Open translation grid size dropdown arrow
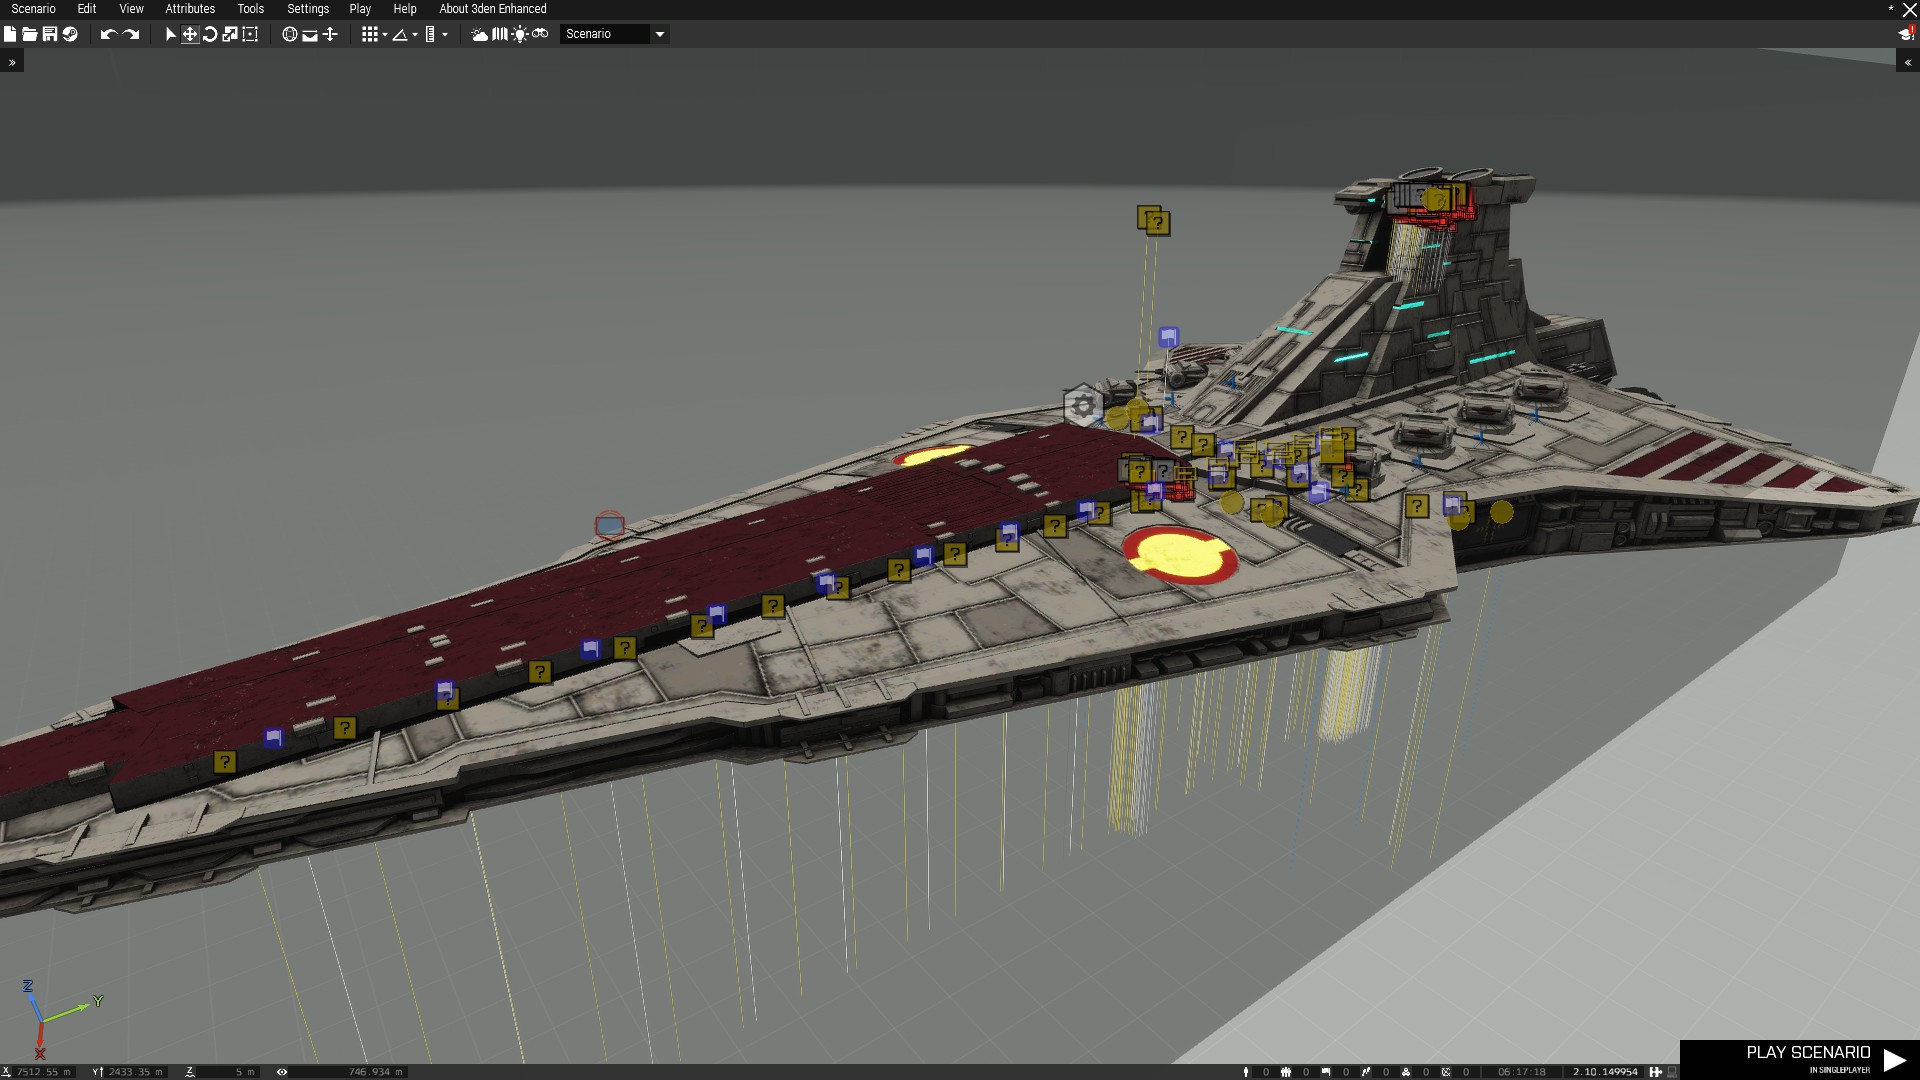This screenshot has width=1920, height=1080. click(385, 35)
